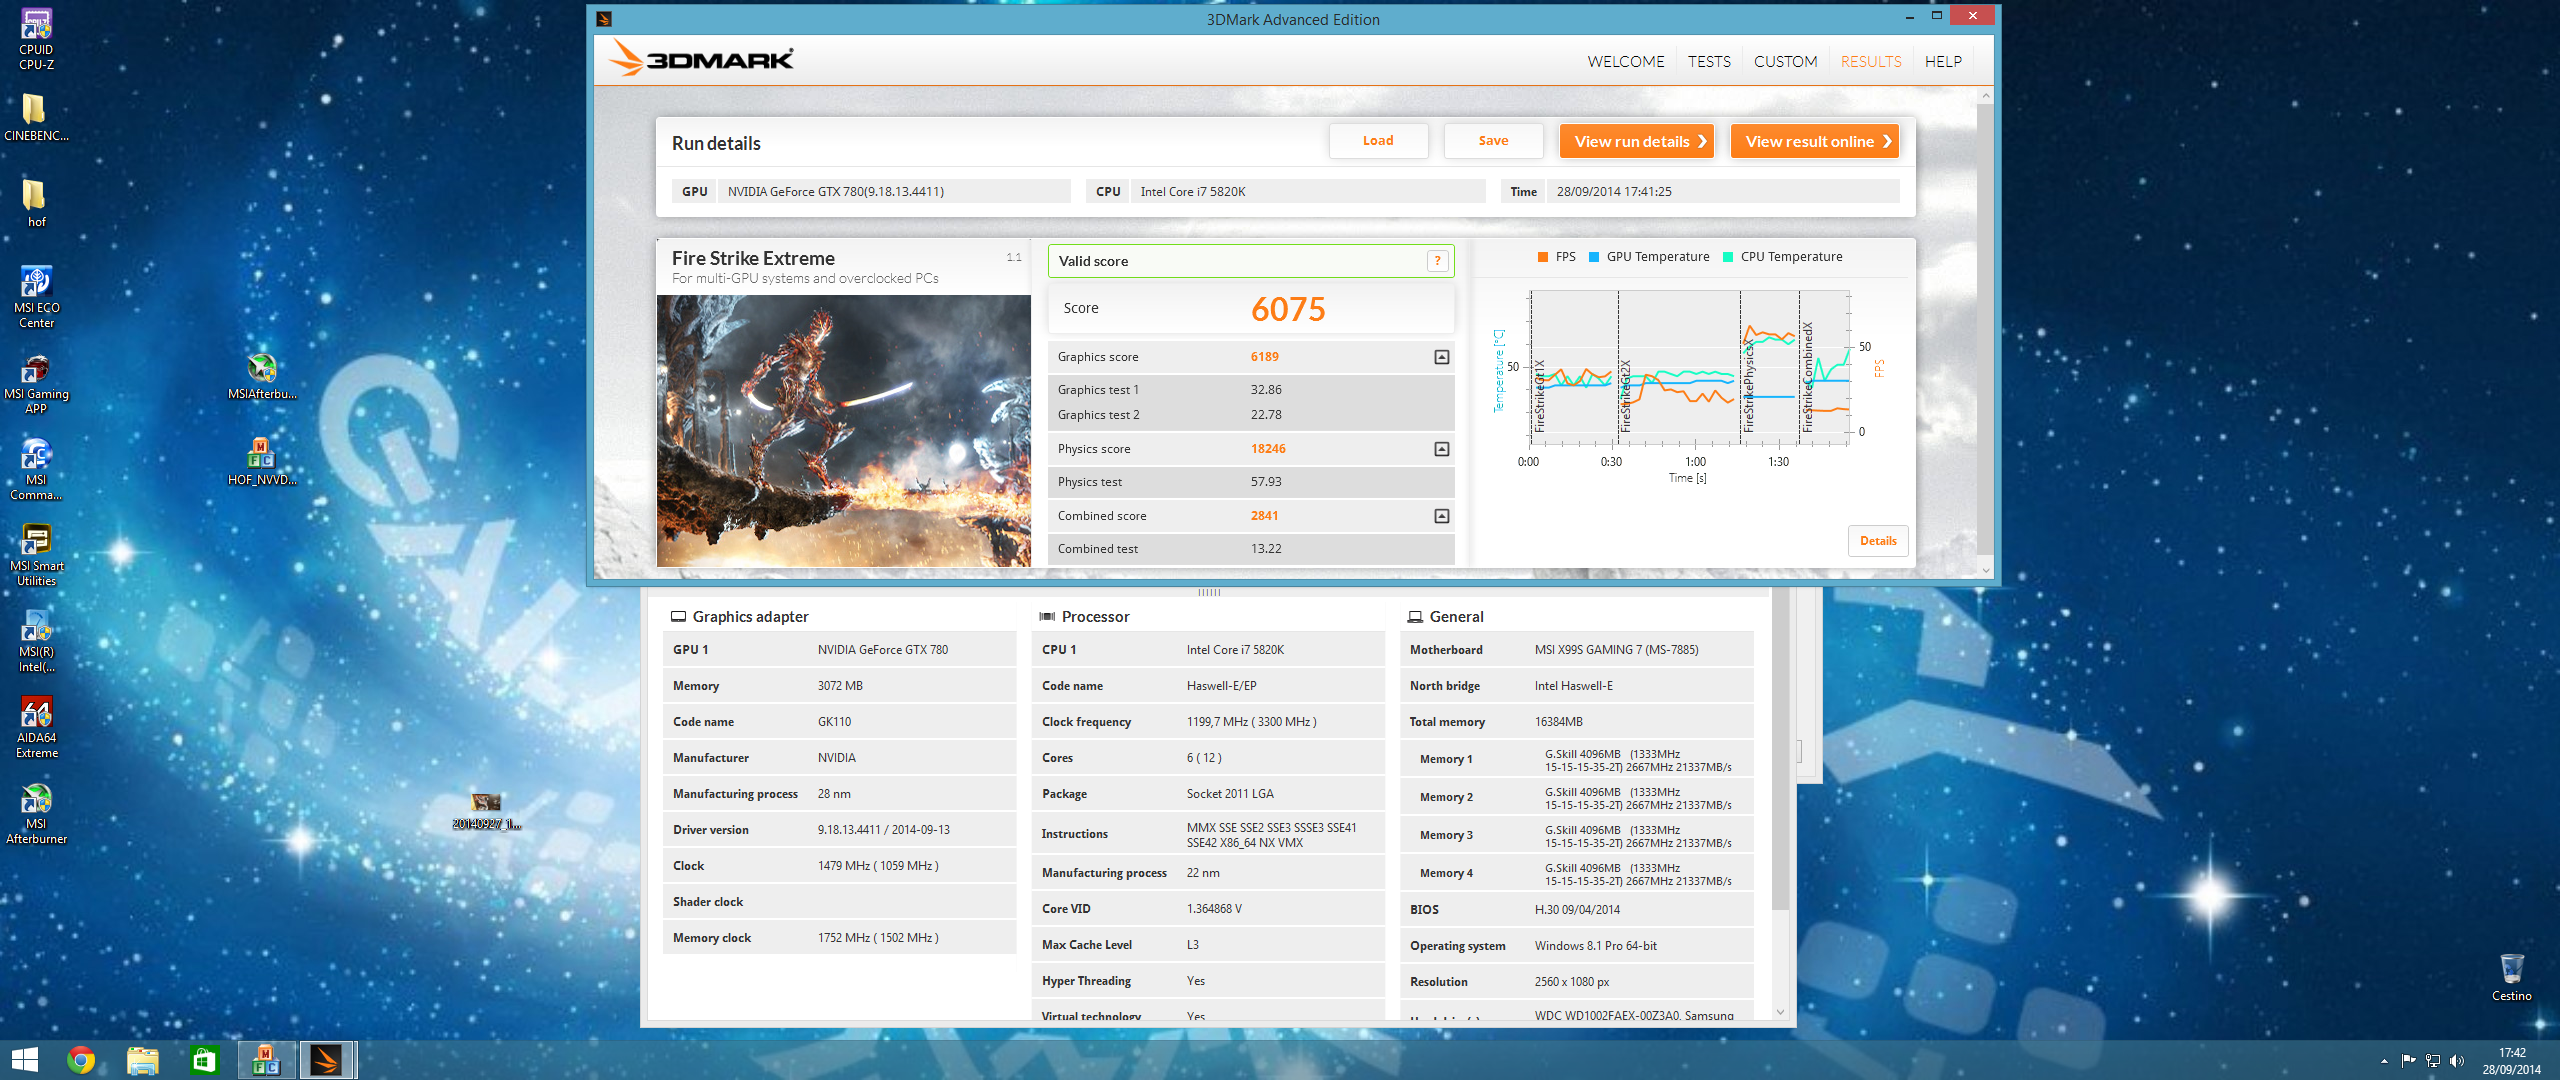Open the Cestino recycle bin
This screenshot has height=1080, width=2560.
tap(2511, 977)
